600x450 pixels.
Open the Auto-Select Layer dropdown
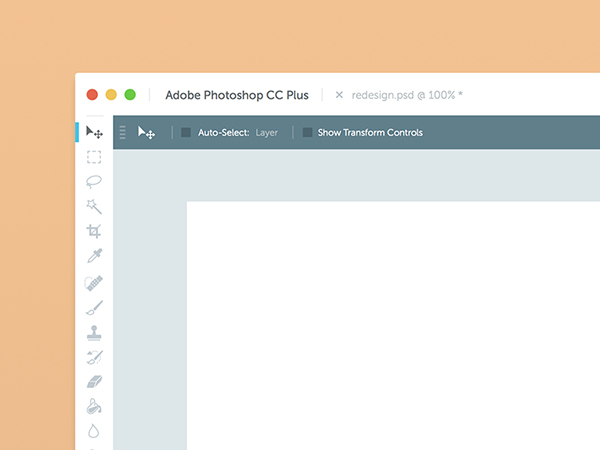(267, 133)
